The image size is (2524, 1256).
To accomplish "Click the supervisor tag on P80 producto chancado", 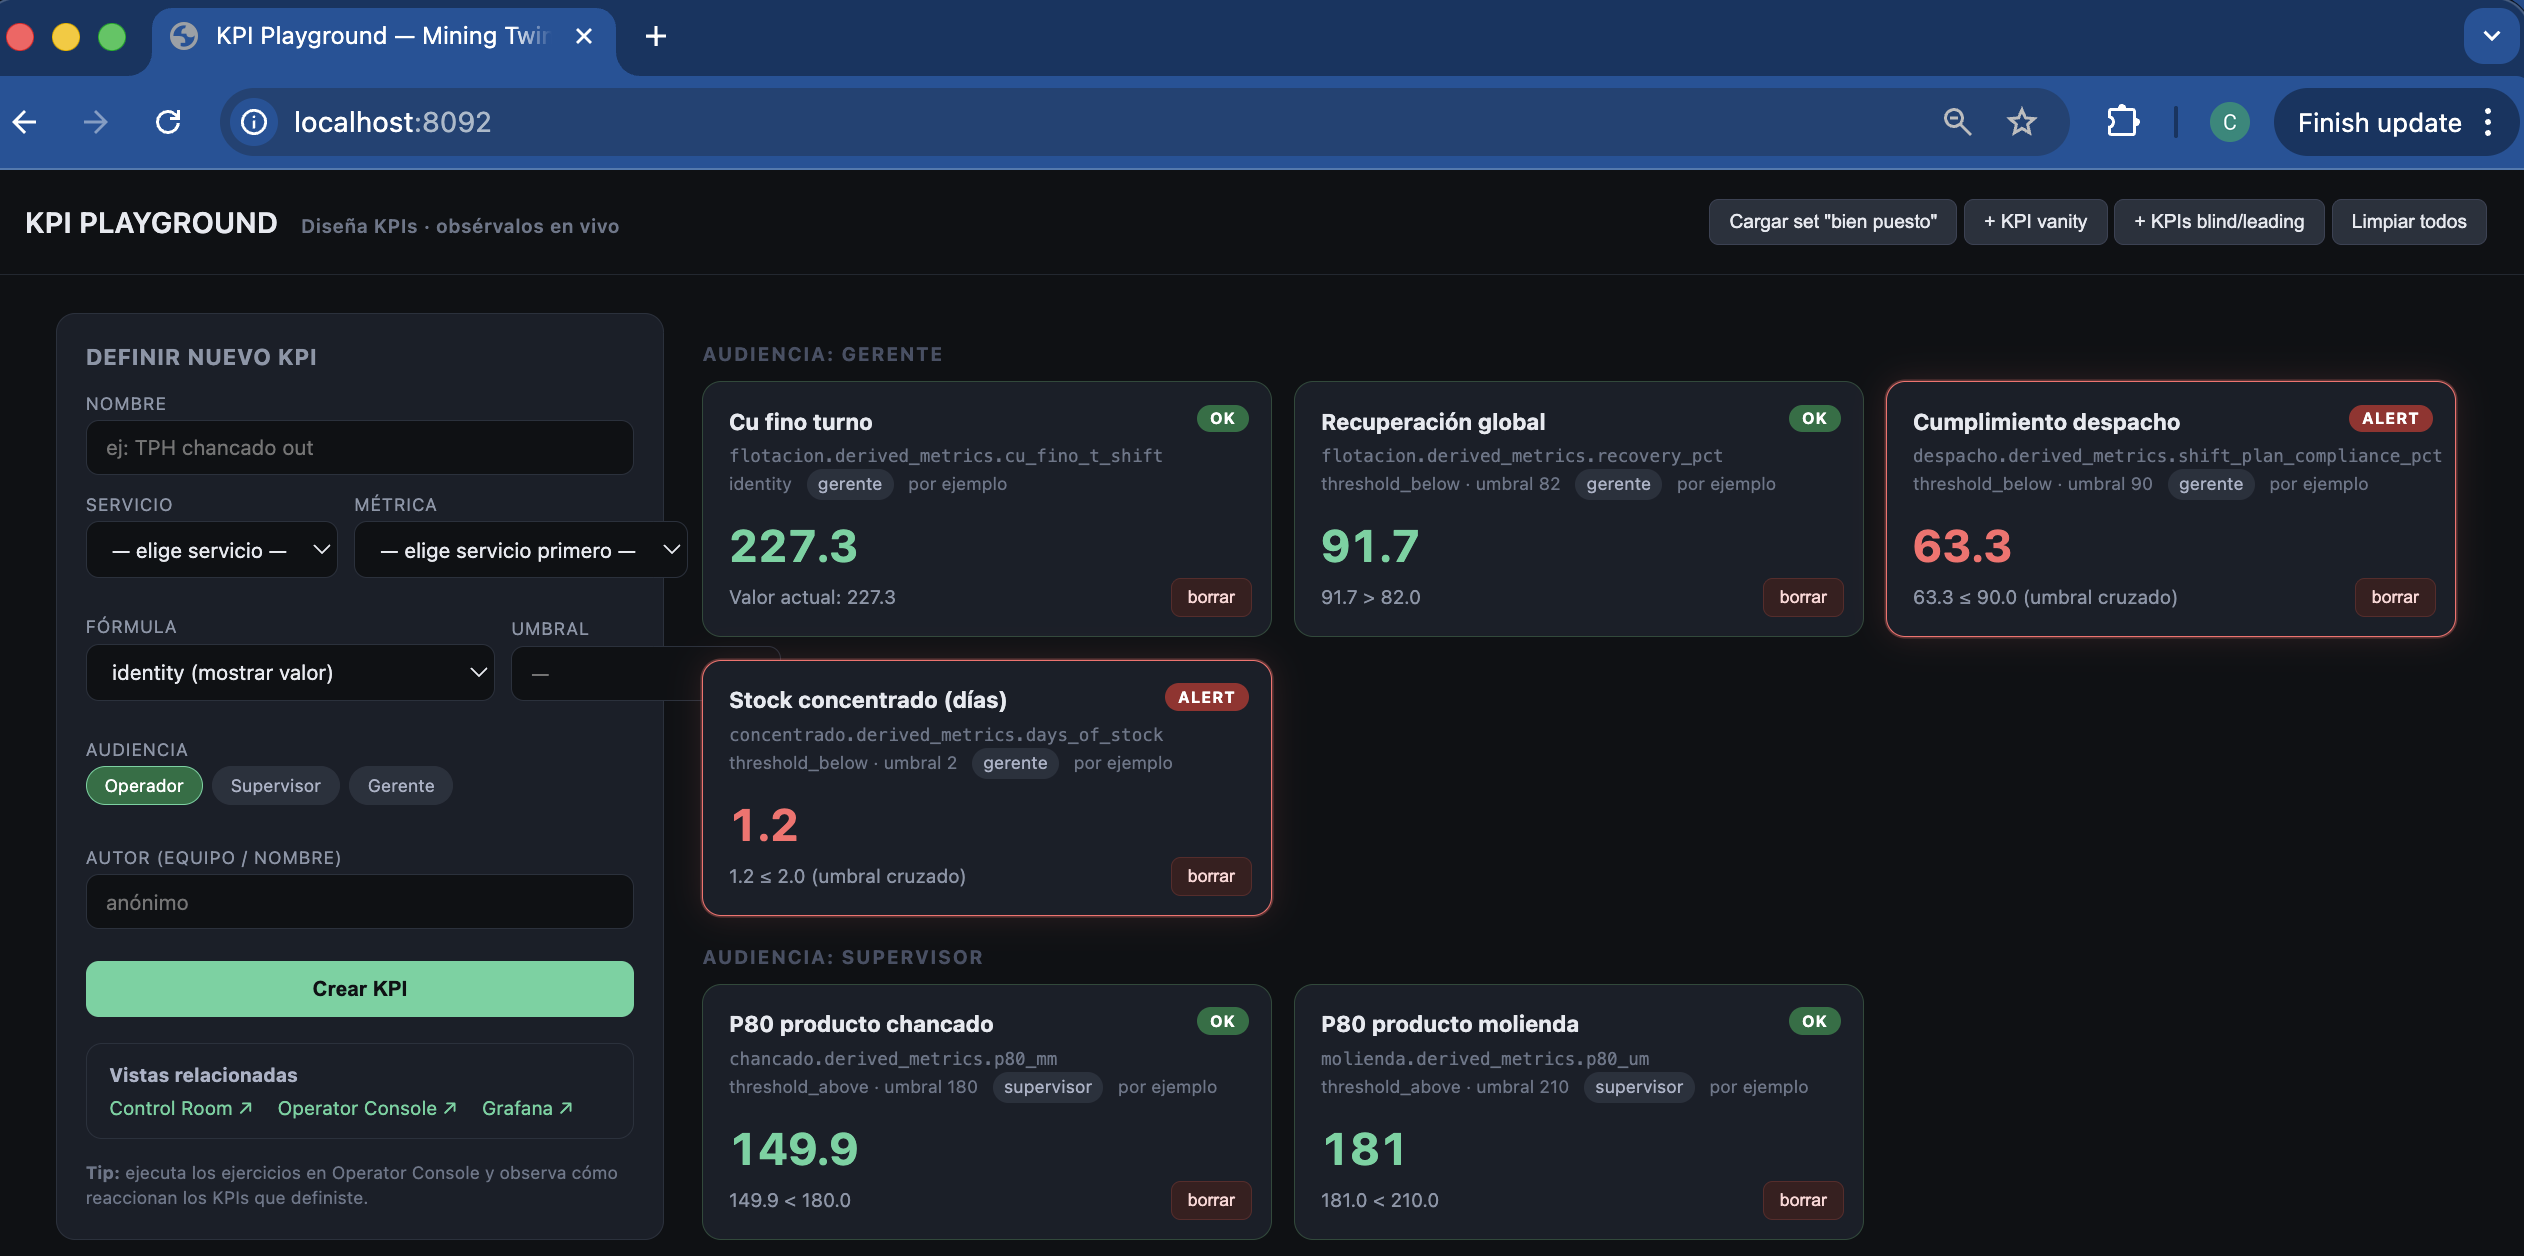I will 1047,1087.
